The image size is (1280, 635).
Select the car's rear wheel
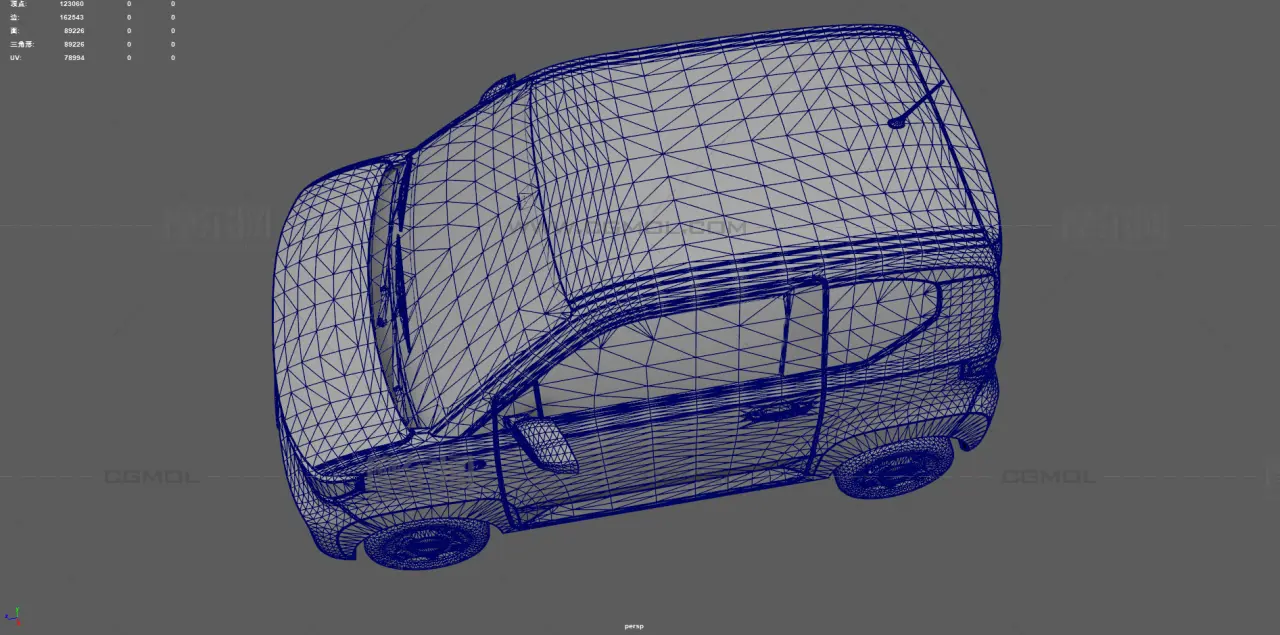coord(892,467)
